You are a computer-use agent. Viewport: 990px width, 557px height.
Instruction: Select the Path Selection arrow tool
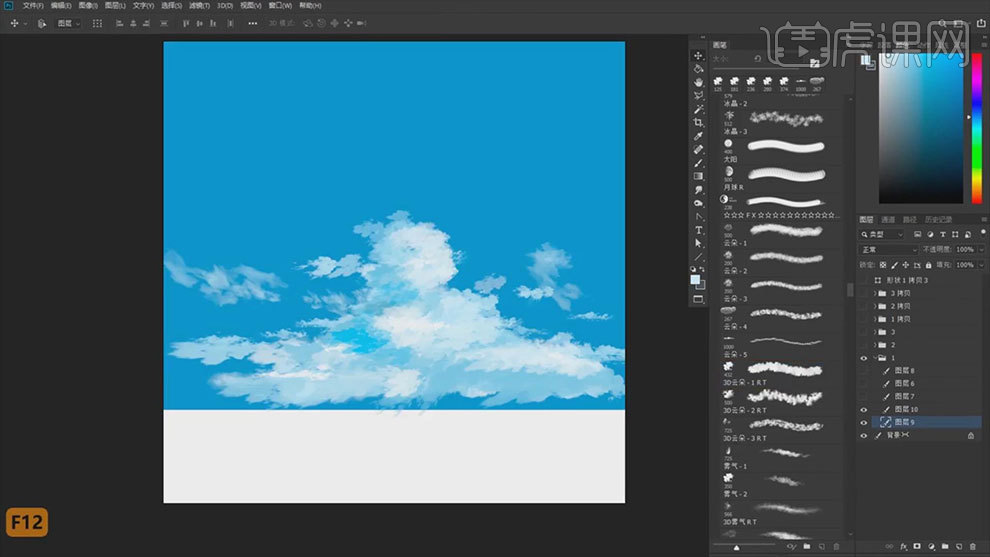[698, 243]
